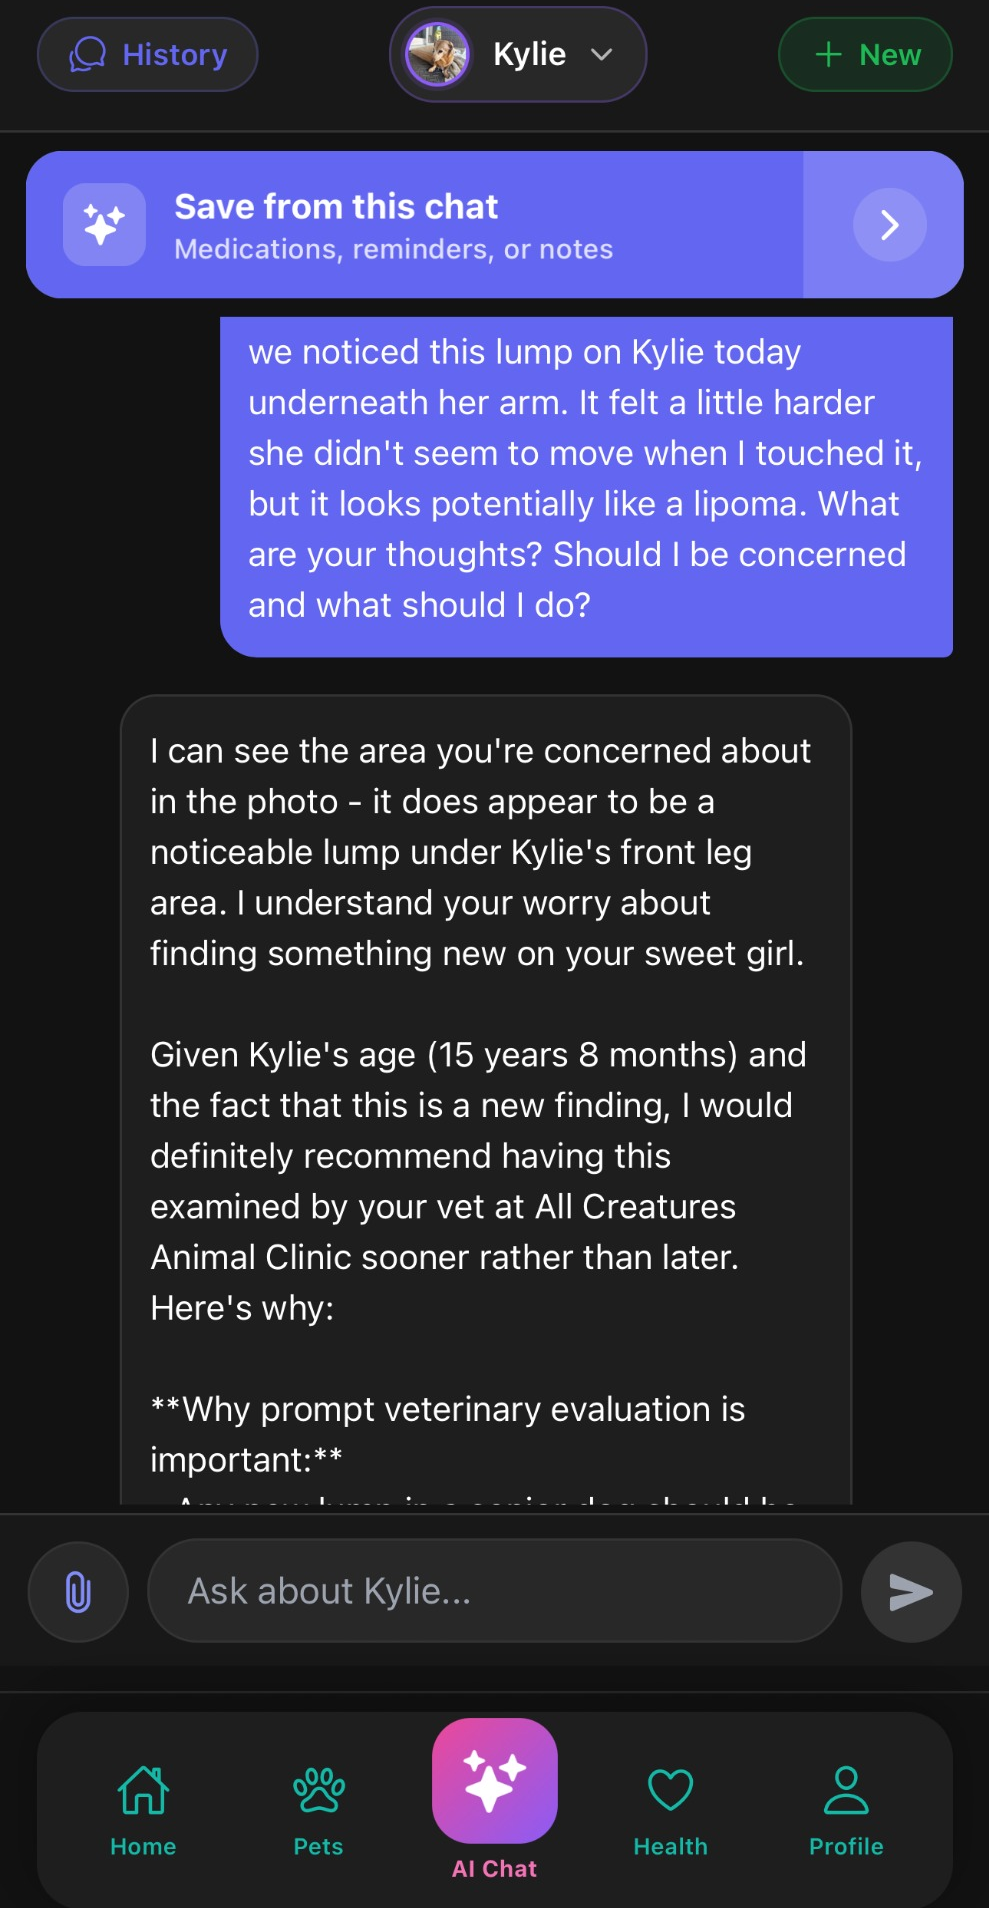The image size is (989, 1908).
Task: Send the message with the arrow icon
Action: tap(909, 1591)
